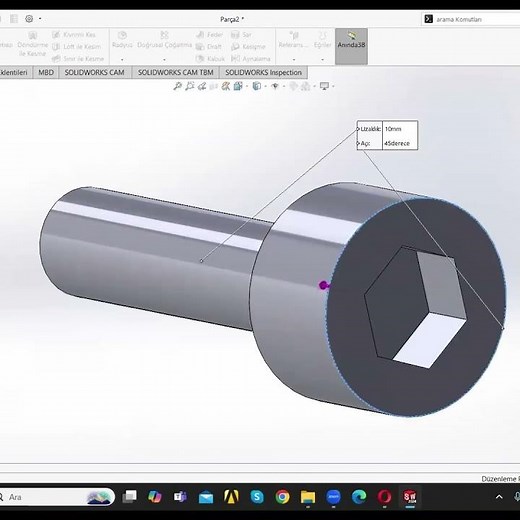This screenshot has width=520, height=520.
Task: Open Microsoft Edge from taskbar
Action: pos(359,497)
